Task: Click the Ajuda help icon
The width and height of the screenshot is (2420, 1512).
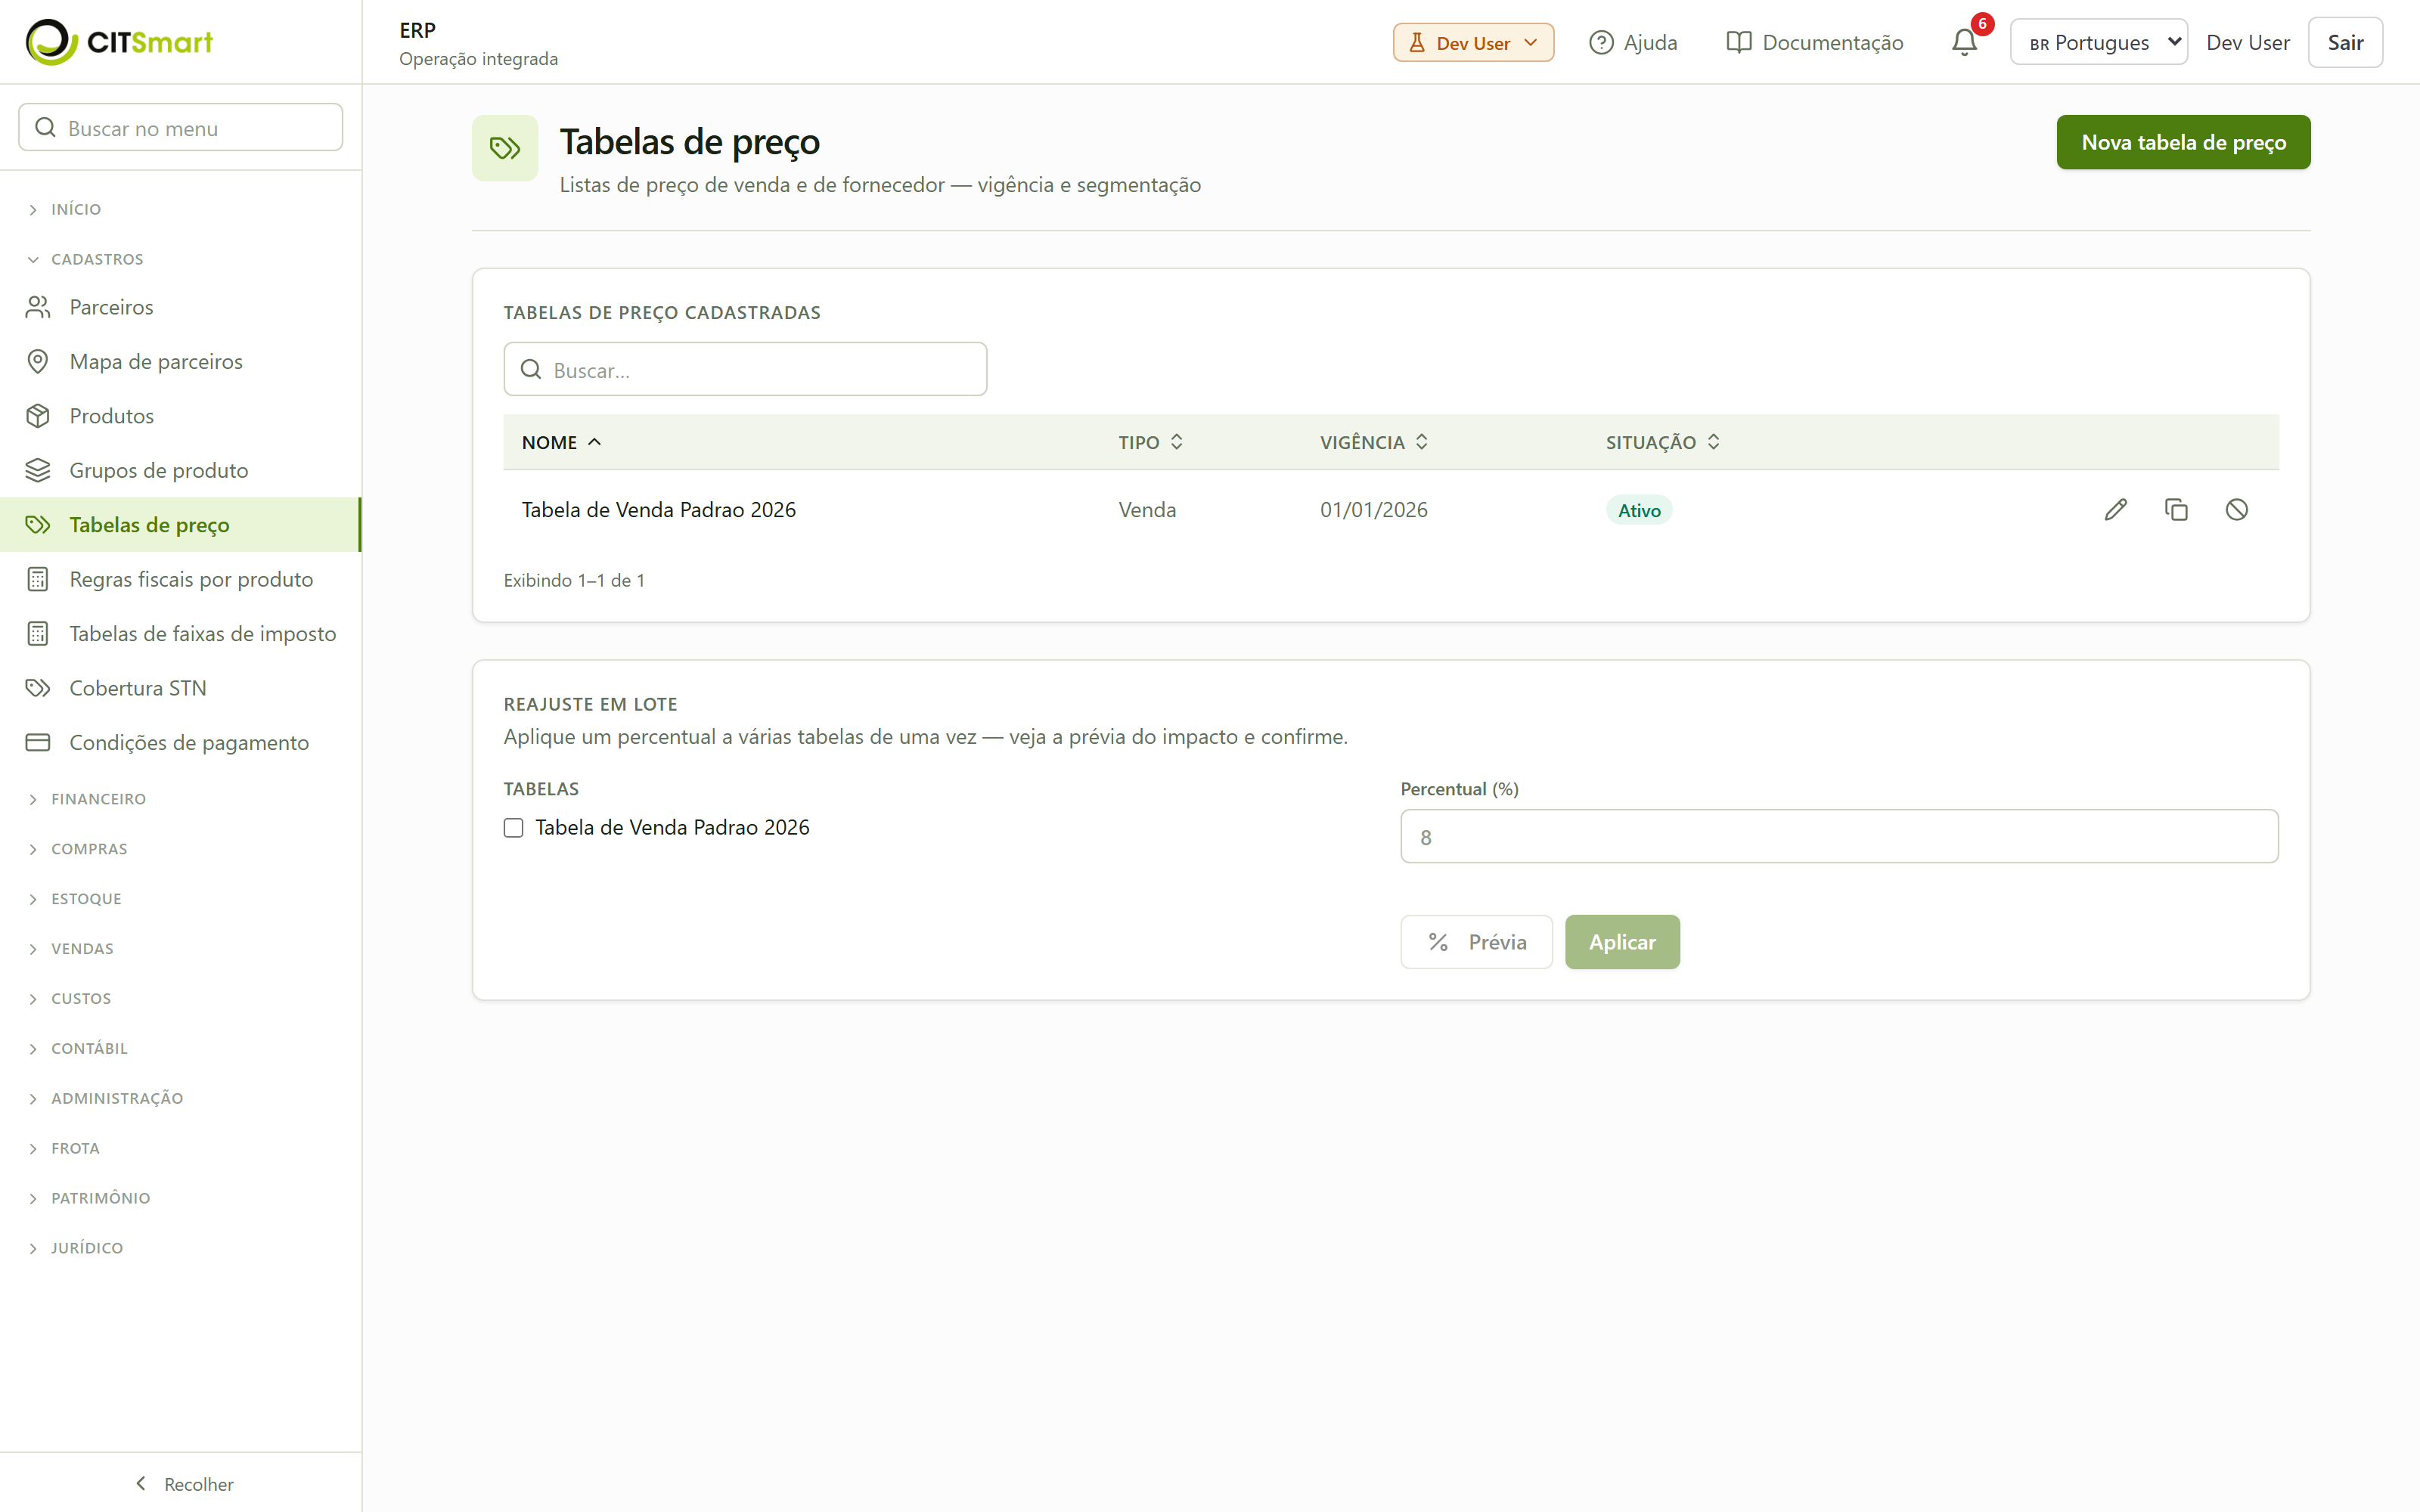Action: point(1601,43)
